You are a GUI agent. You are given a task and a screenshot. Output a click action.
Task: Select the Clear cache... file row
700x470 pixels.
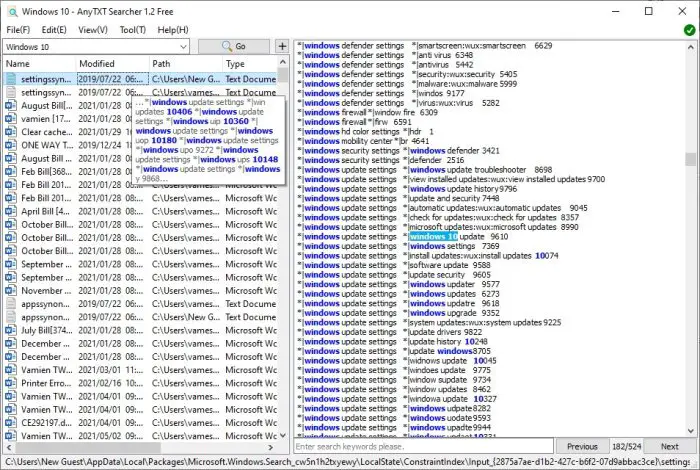point(141,132)
